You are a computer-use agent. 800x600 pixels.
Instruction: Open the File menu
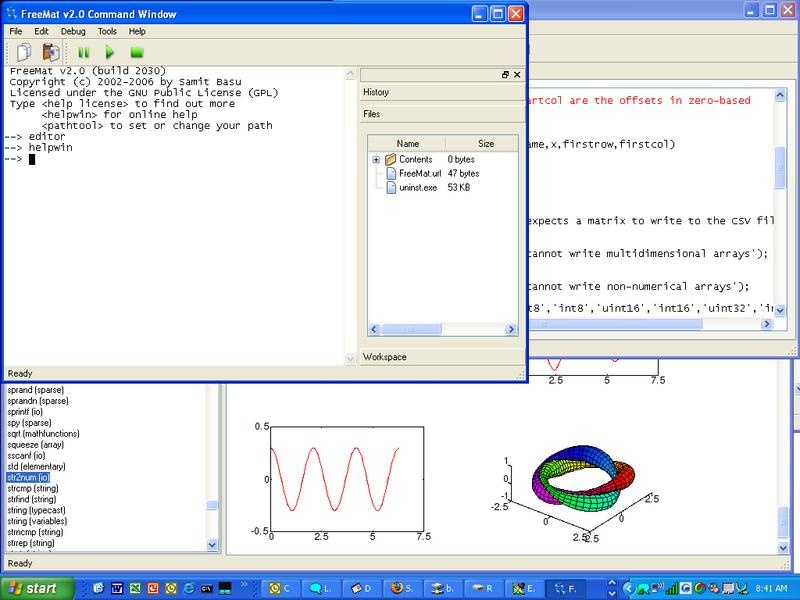pyautogui.click(x=16, y=31)
